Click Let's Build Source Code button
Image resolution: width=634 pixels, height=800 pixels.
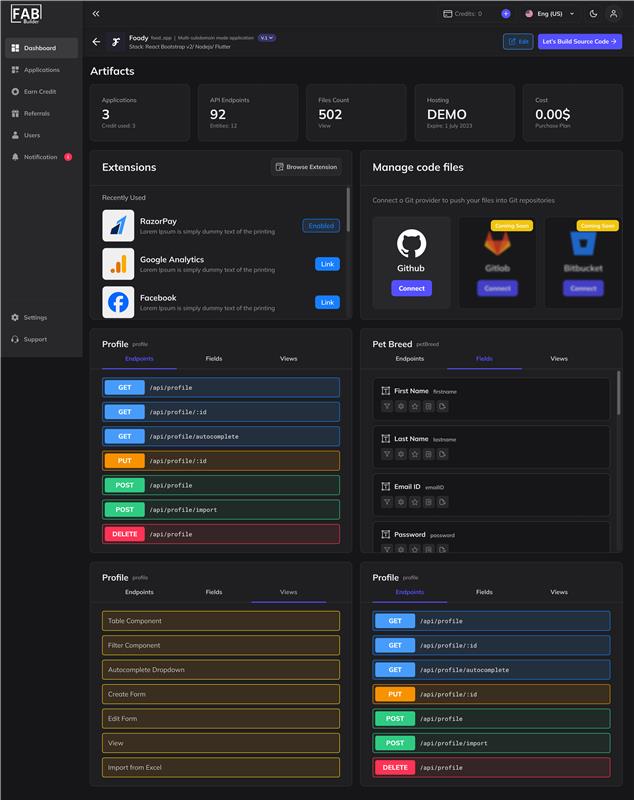(x=580, y=42)
